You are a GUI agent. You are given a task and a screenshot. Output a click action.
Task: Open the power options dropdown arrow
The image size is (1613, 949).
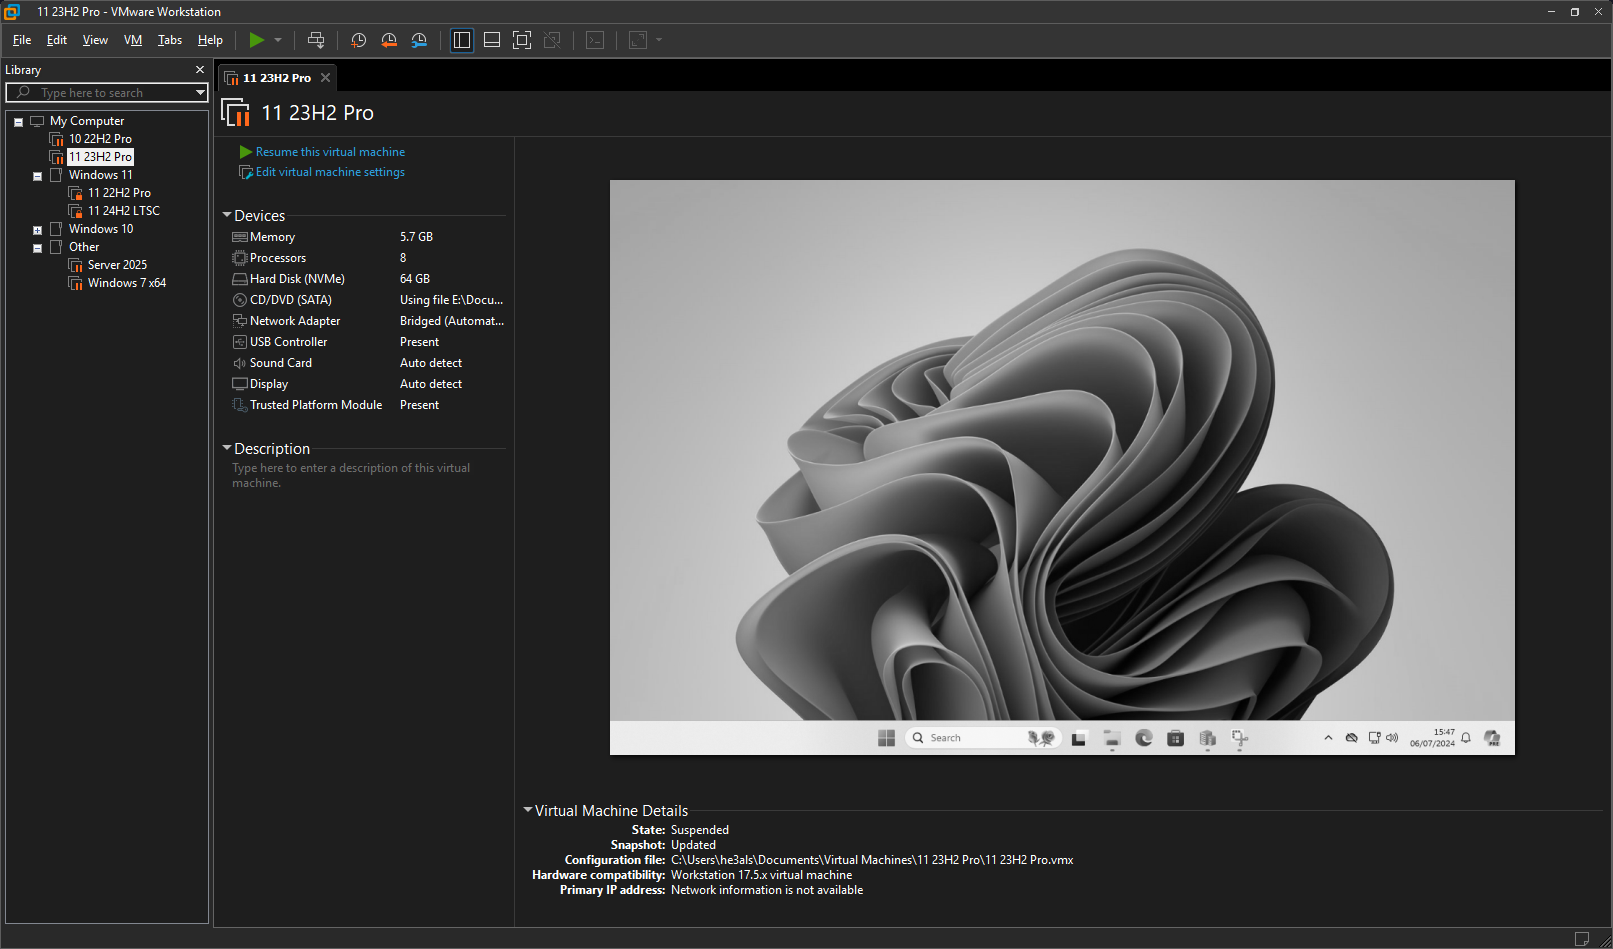(278, 40)
